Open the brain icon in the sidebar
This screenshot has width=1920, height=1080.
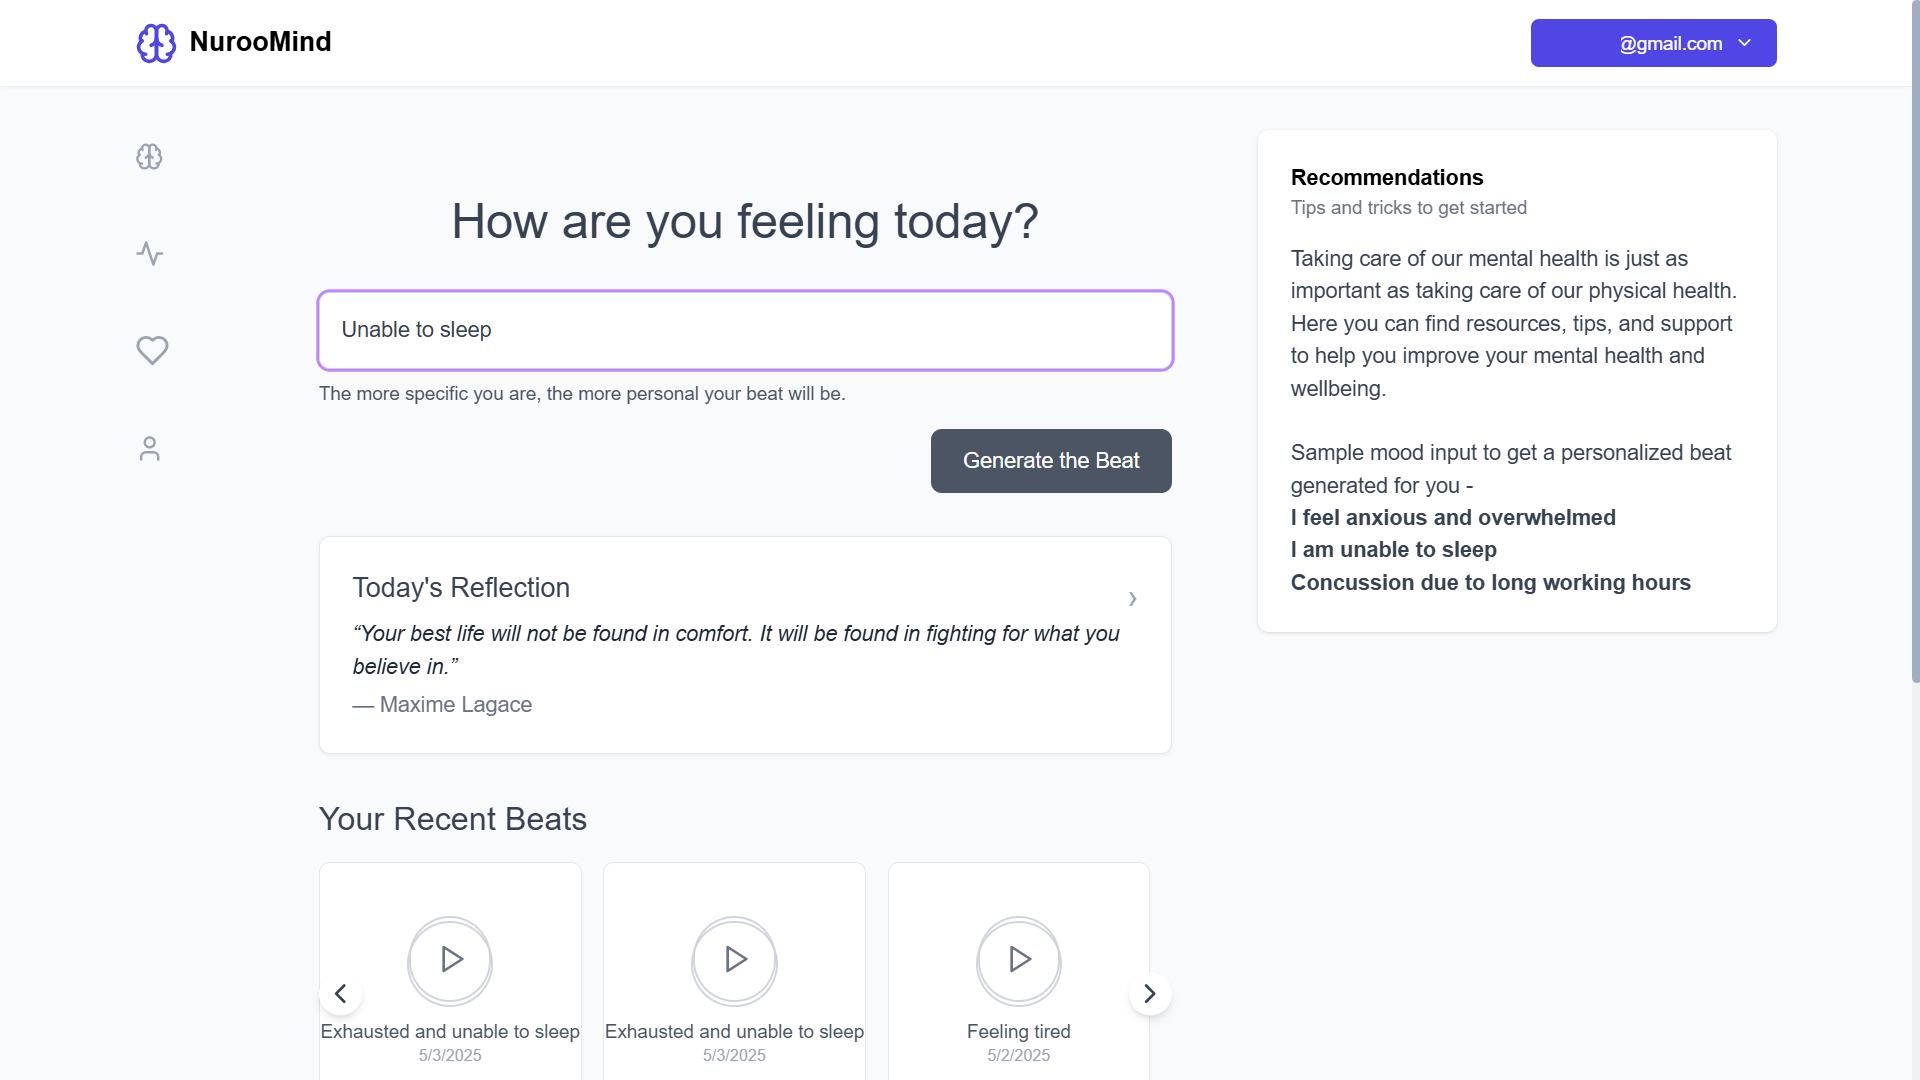coord(149,157)
